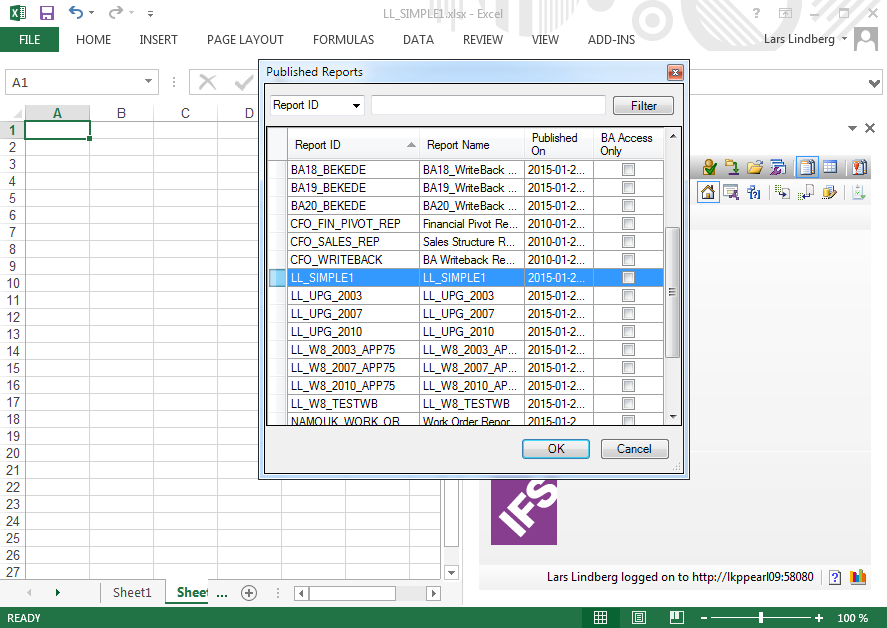Click the open folder icon in the task pane

(755, 167)
